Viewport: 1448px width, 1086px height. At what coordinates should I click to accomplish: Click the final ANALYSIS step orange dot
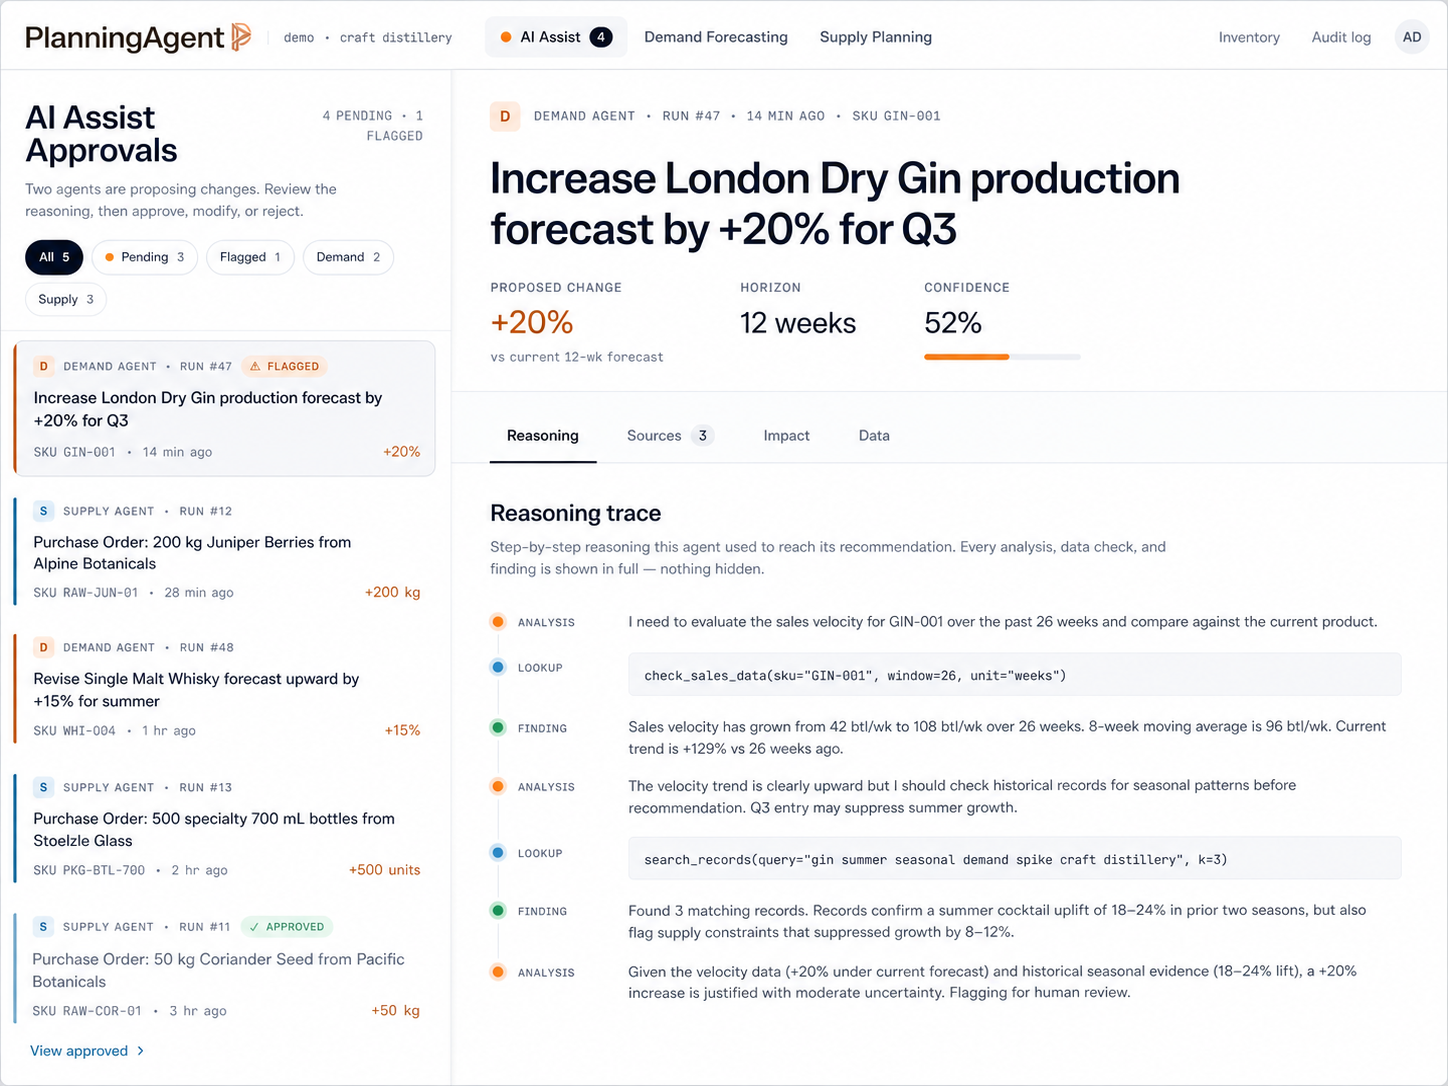[498, 972]
